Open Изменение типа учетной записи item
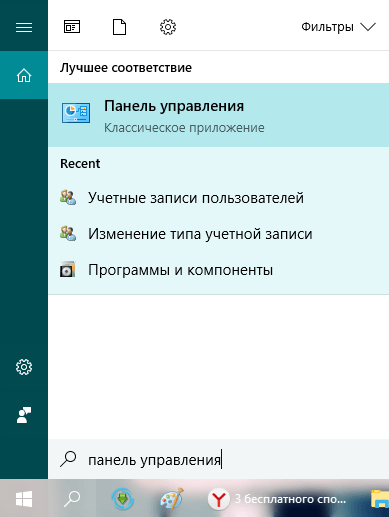This screenshot has width=389, height=517. (218, 234)
